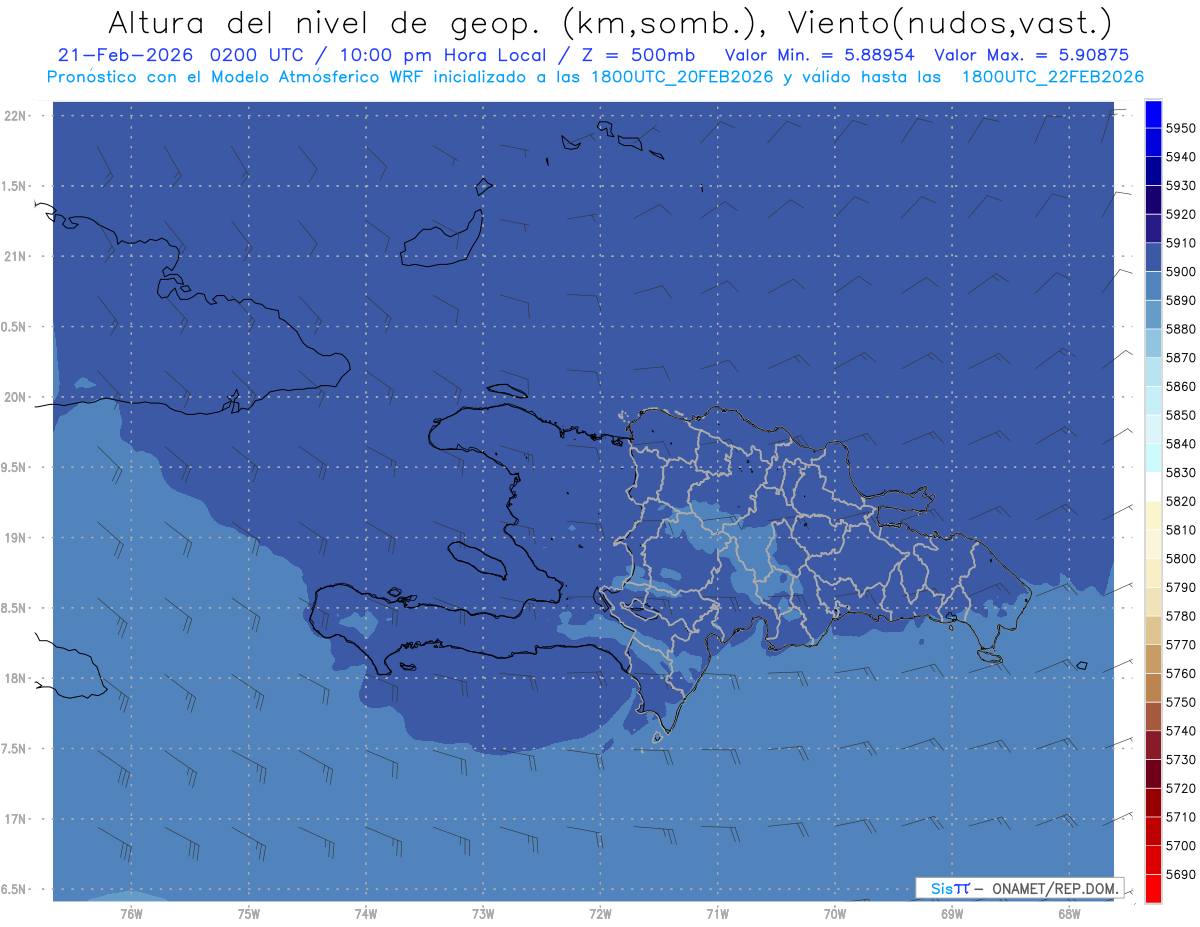1200x927 pixels.
Task: Click the '5800' legend value
Action: [1180, 559]
